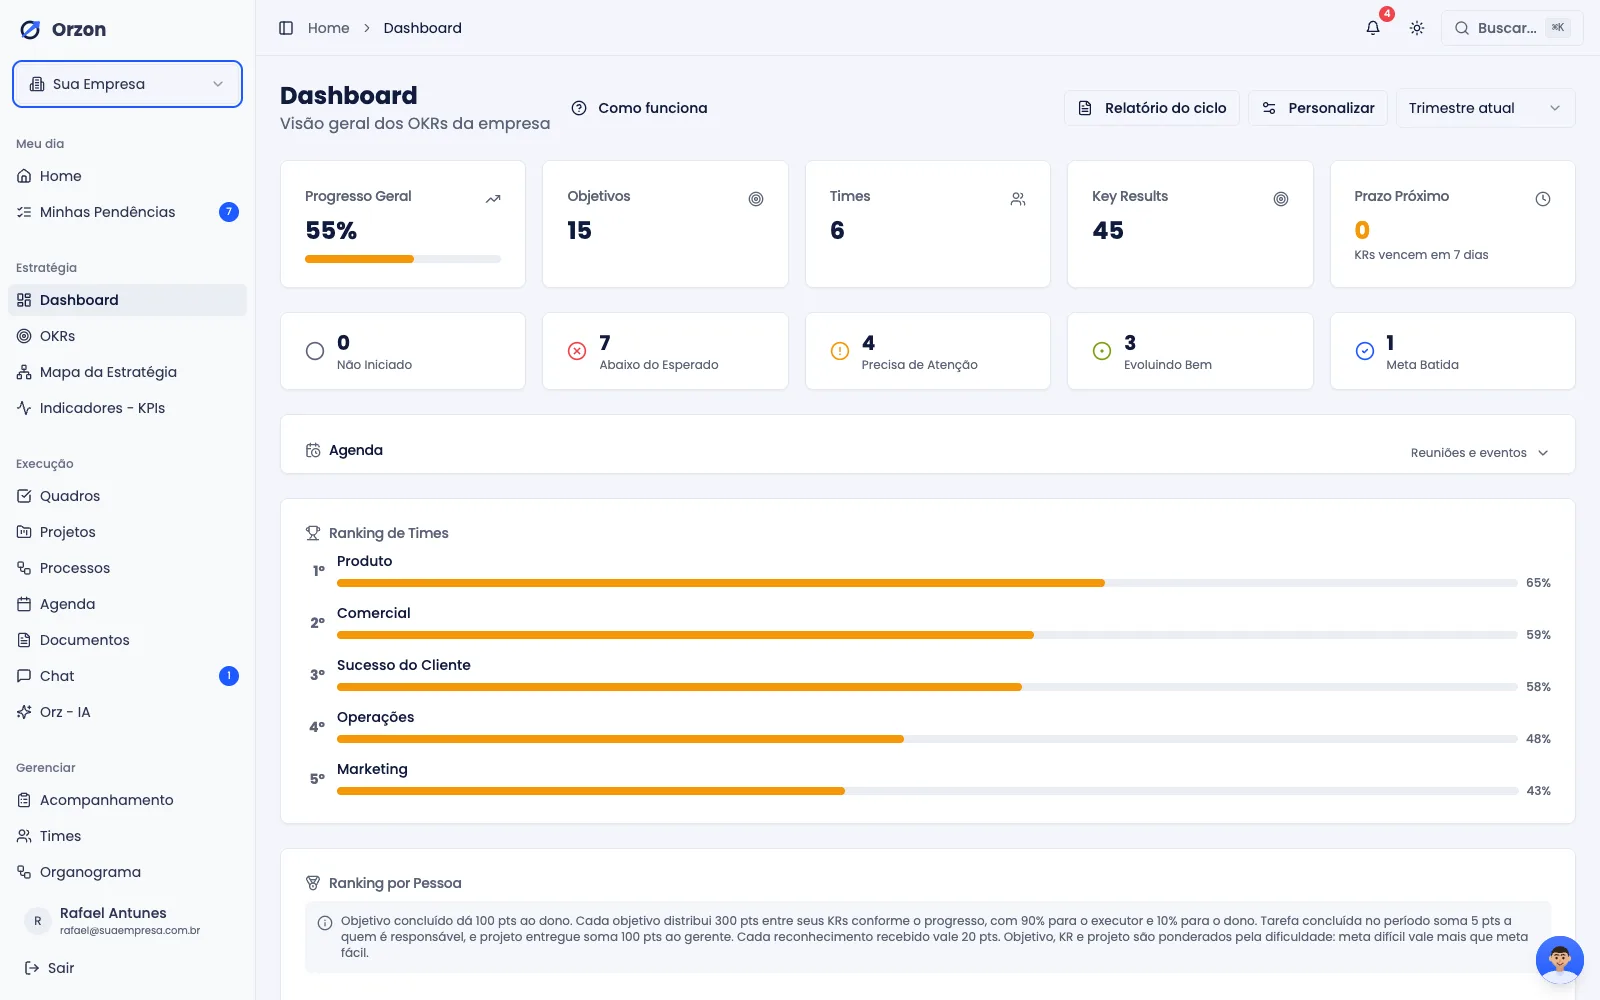This screenshot has height=1000, width=1600.
Task: Click the Marketing team progress bar
Action: pyautogui.click(x=927, y=791)
